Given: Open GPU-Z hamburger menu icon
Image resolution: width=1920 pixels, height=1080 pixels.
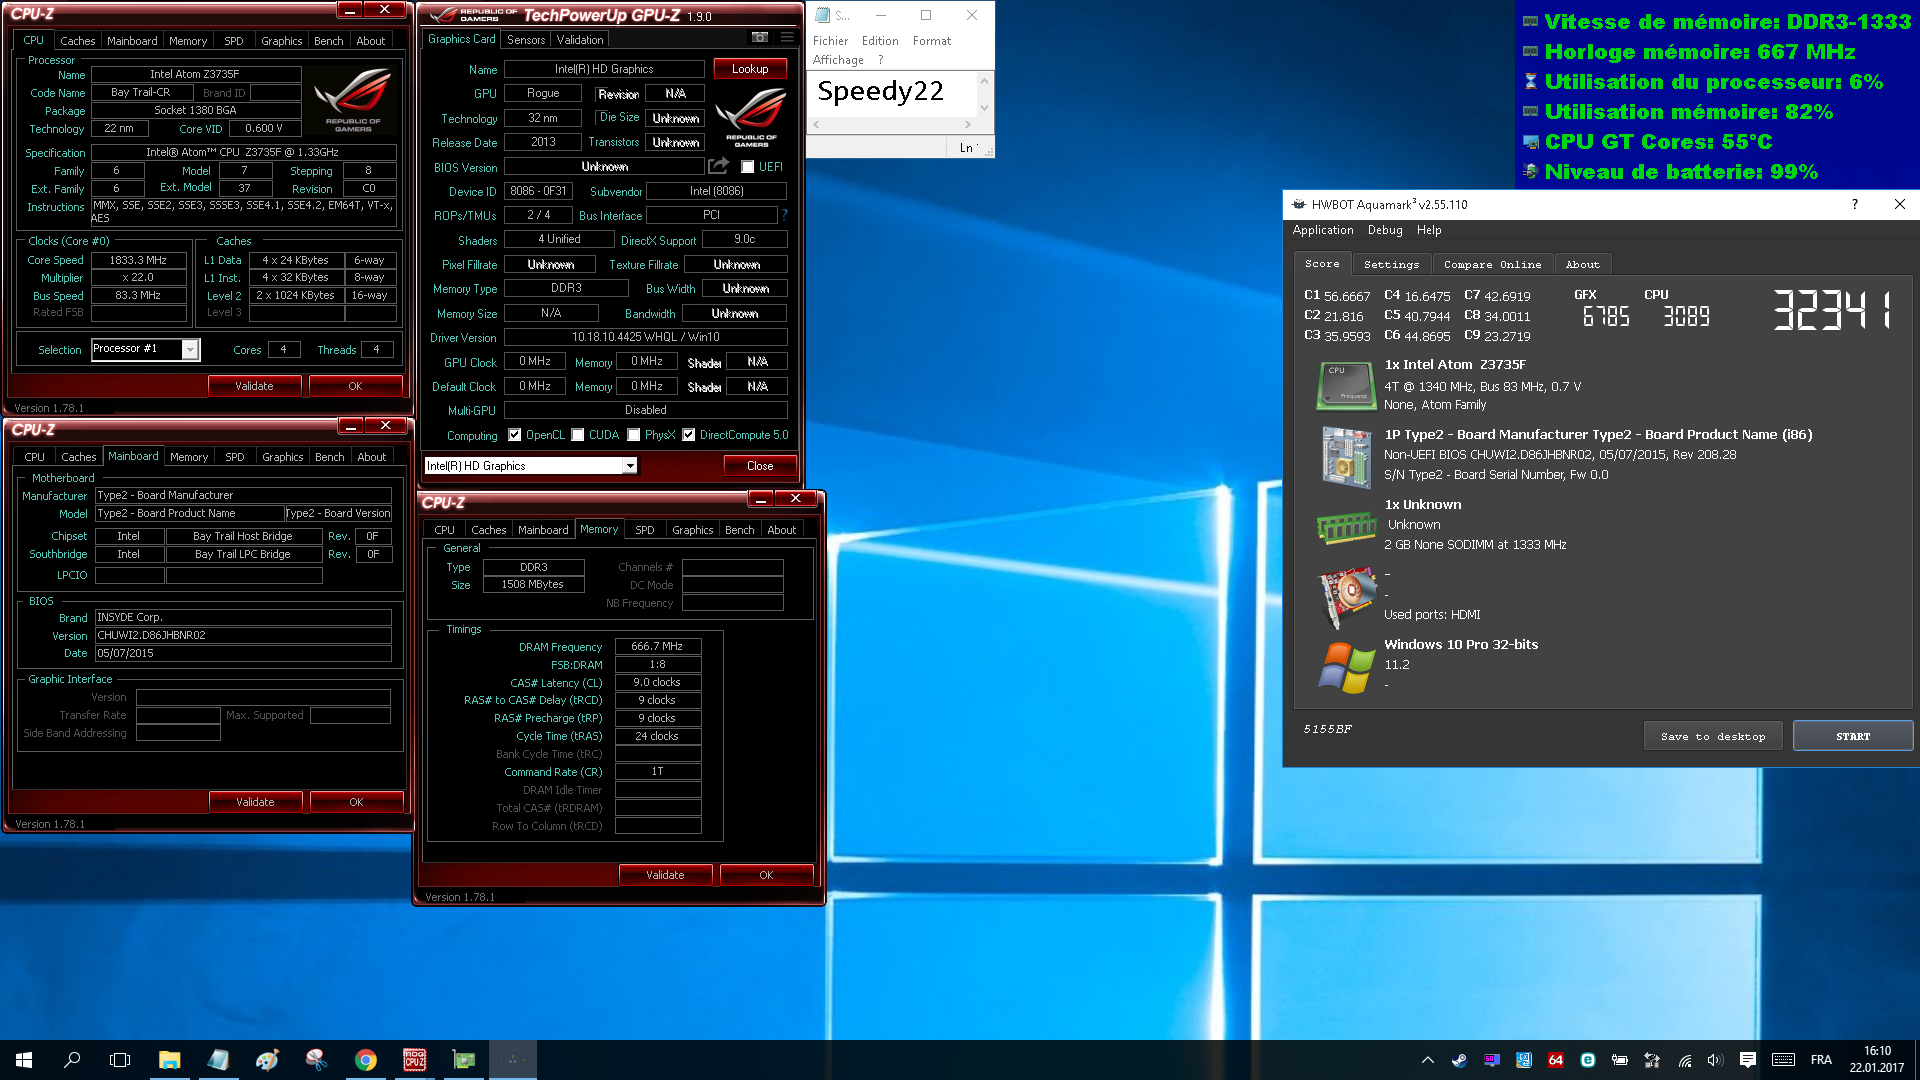Looking at the screenshot, I should pos(787,38).
